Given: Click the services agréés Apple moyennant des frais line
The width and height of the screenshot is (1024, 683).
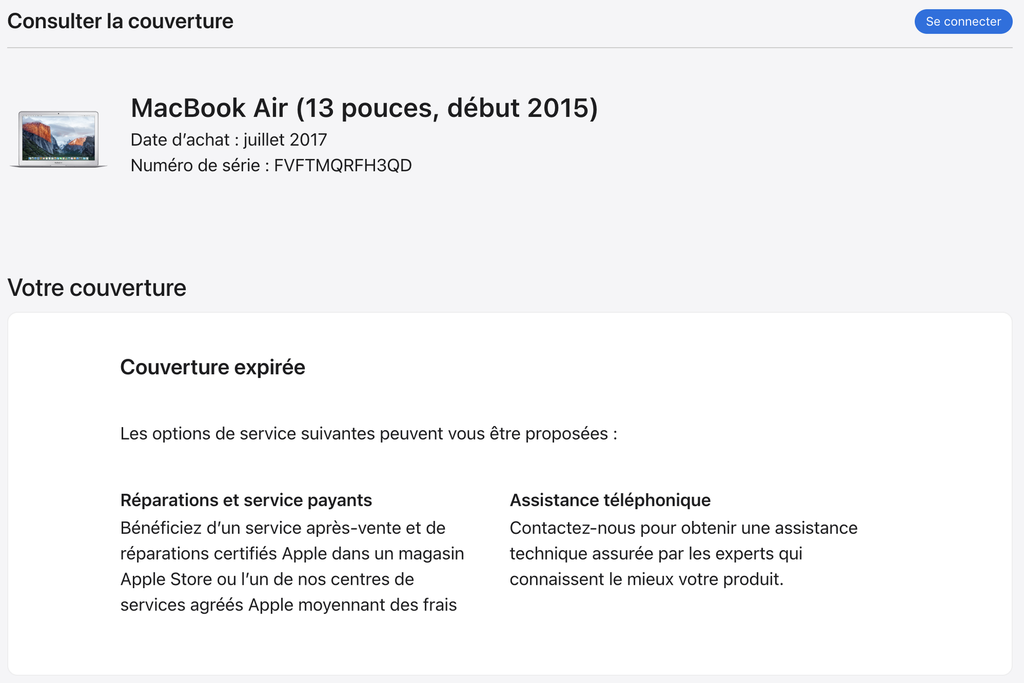Looking at the screenshot, I should 288,605.
